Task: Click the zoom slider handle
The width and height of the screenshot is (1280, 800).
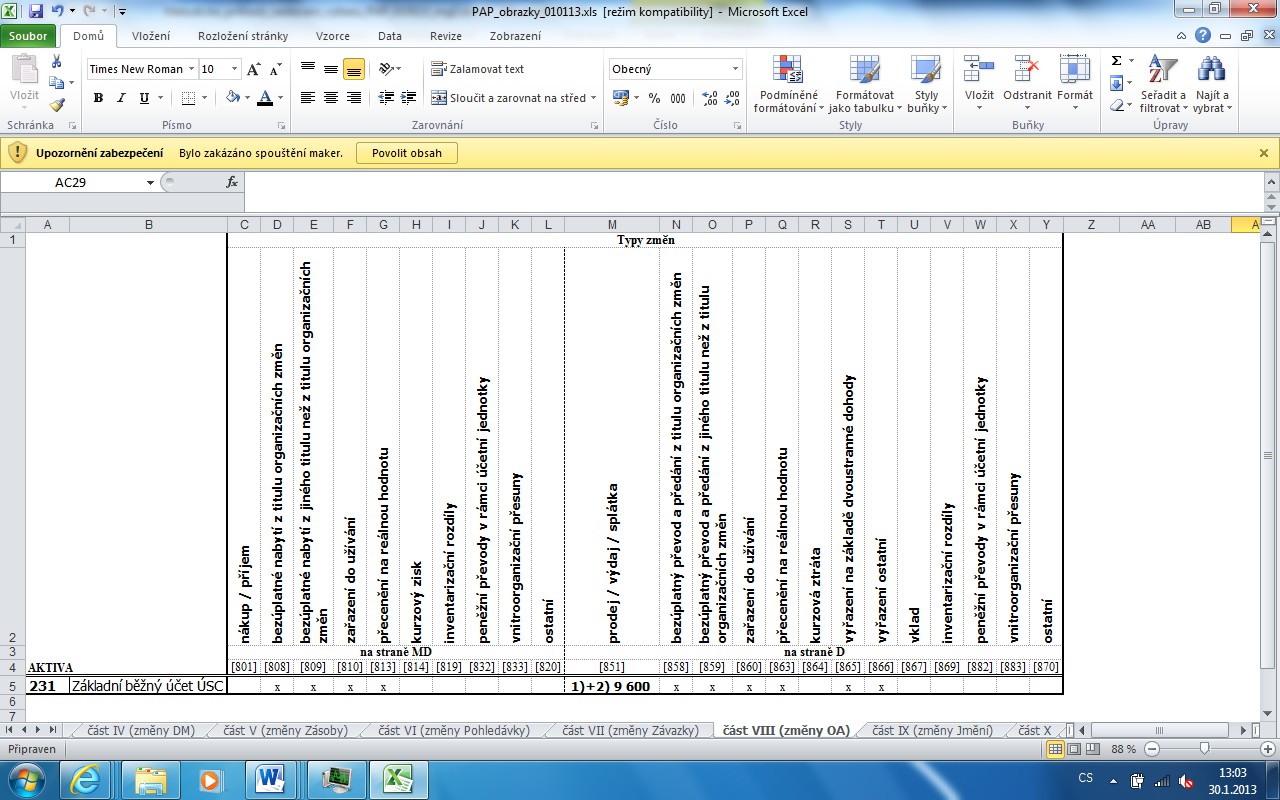Action: coord(1204,749)
